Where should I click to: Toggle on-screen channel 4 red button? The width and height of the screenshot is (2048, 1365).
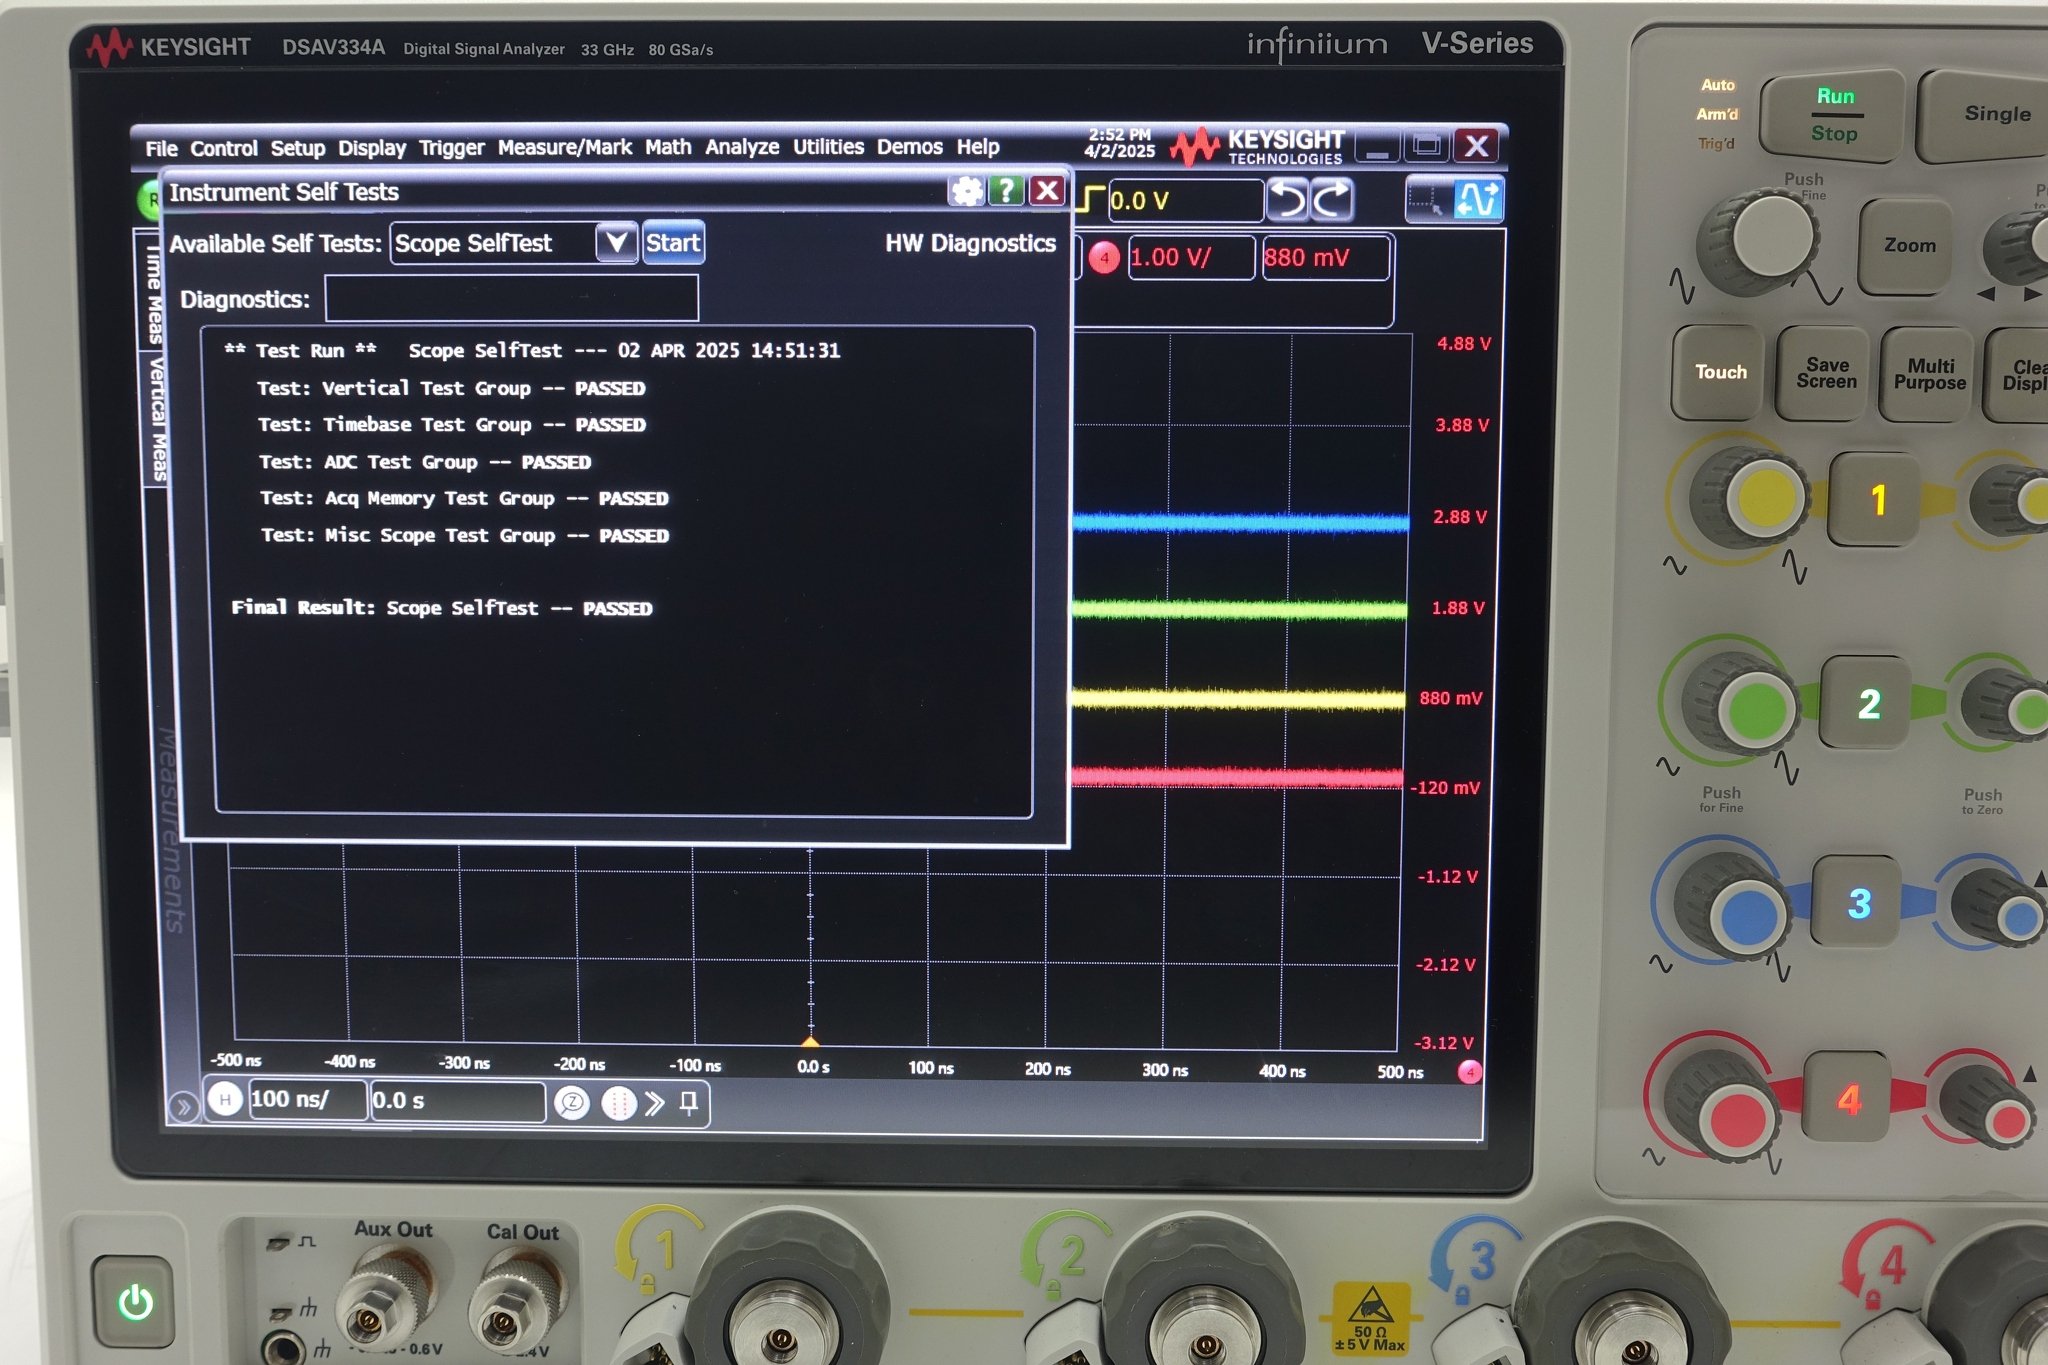coord(1104,258)
